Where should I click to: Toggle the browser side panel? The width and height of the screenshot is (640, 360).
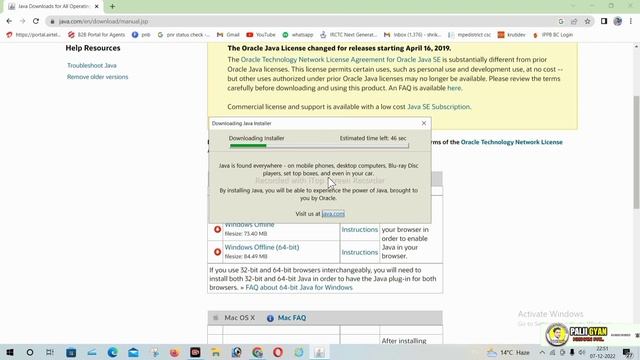click(x=604, y=21)
